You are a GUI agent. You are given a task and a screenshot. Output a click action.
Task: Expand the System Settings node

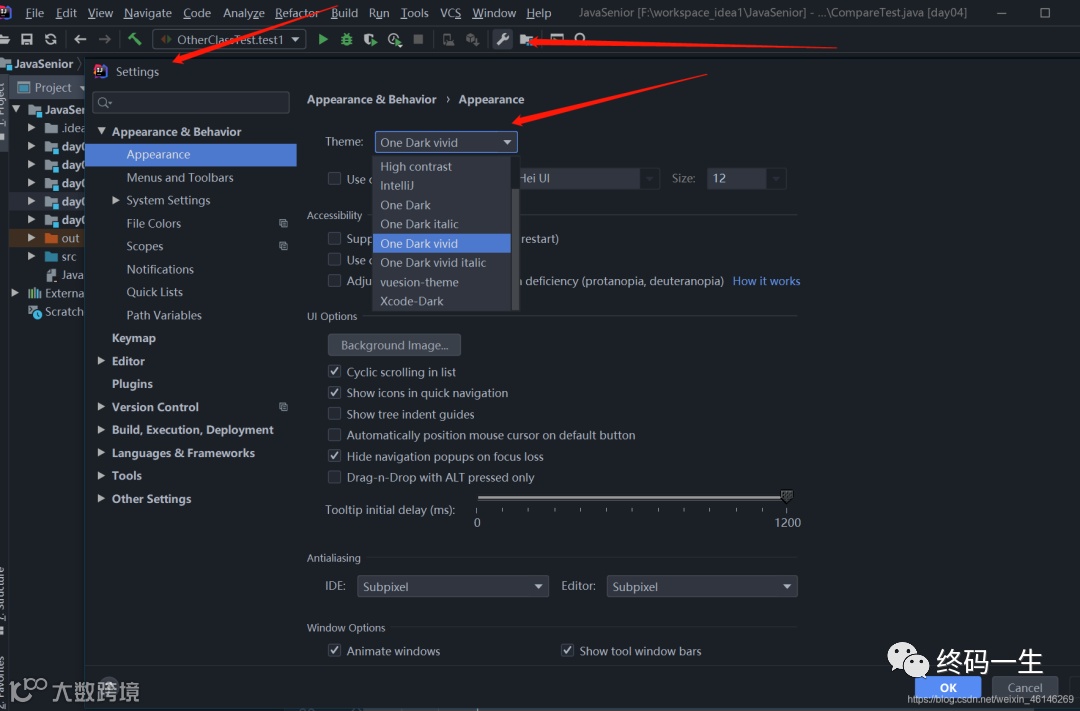[116, 200]
